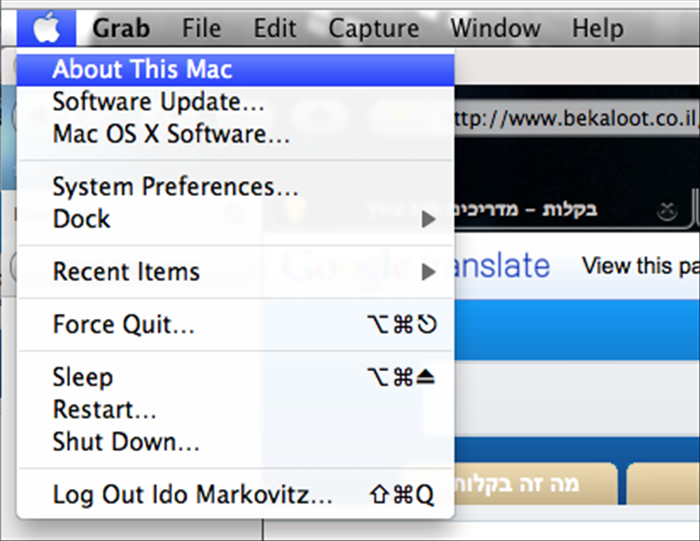Choose Shut Down from the menu
This screenshot has height=541, width=700.
[236, 441]
